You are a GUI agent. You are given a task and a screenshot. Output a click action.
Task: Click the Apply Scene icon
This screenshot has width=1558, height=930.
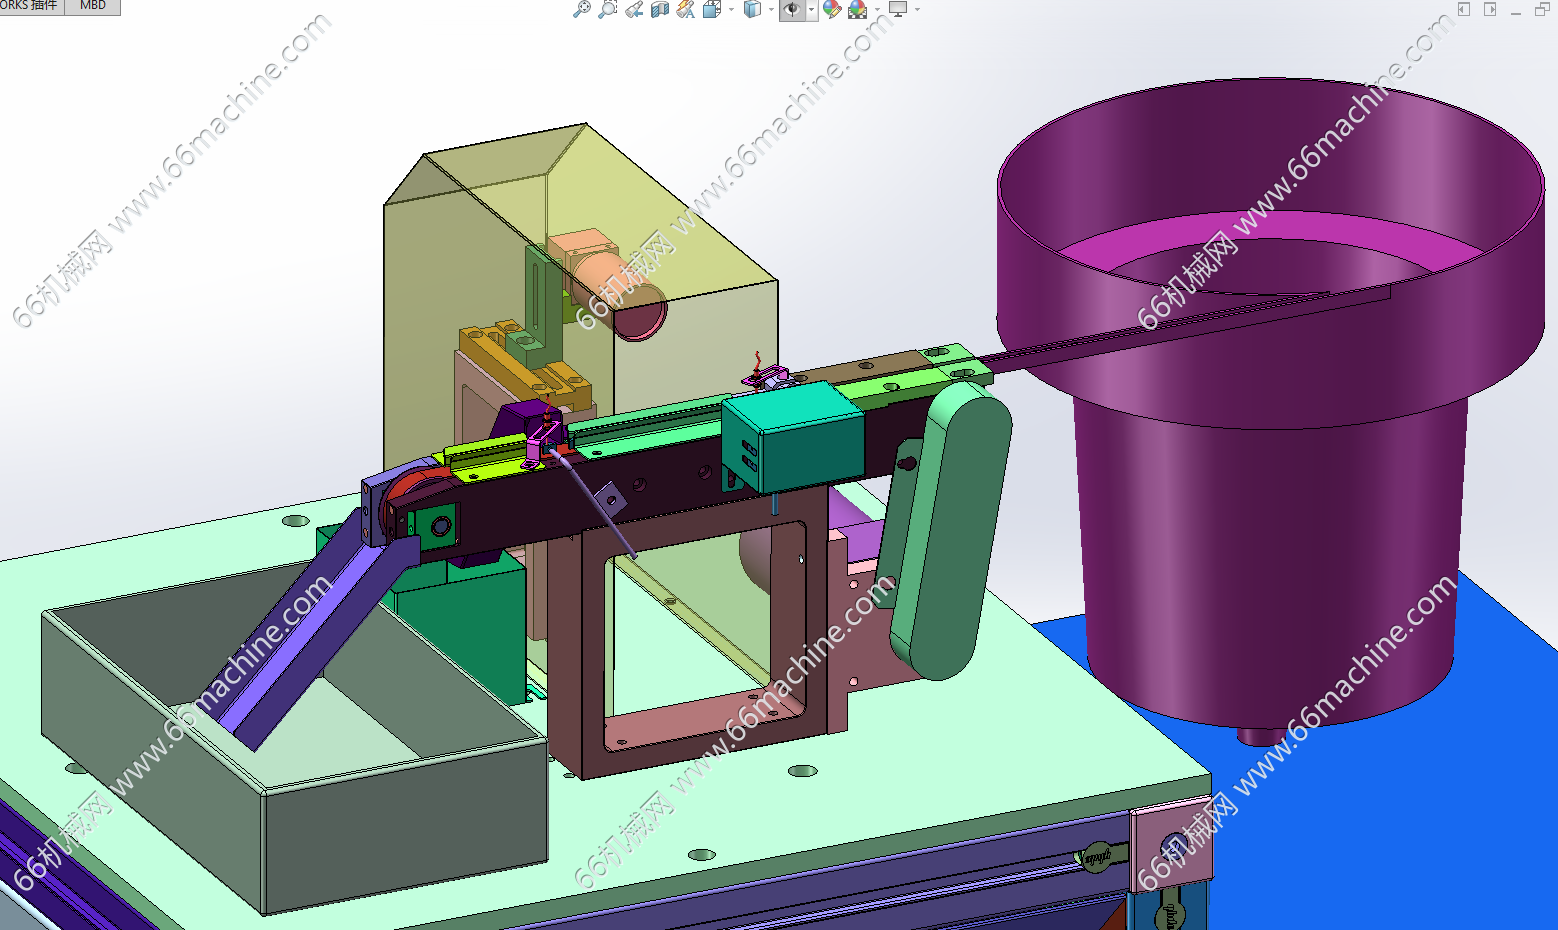point(858,9)
